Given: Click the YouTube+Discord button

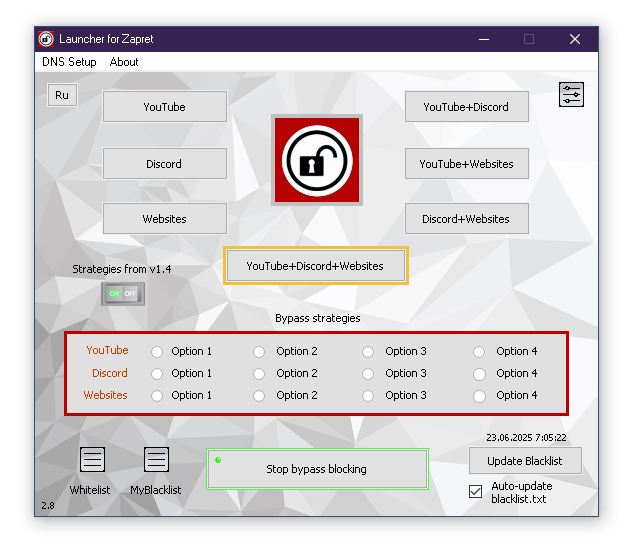Looking at the screenshot, I should (x=467, y=107).
